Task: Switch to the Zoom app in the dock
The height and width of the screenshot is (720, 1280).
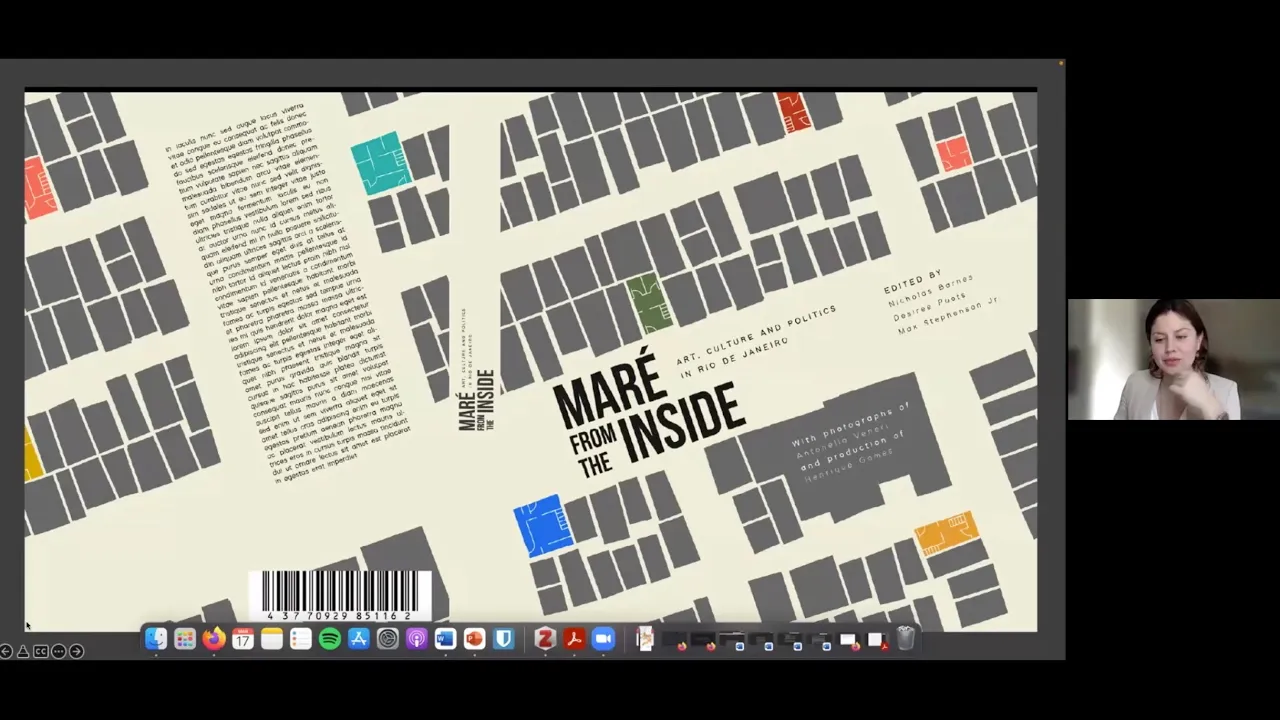Action: (603, 639)
